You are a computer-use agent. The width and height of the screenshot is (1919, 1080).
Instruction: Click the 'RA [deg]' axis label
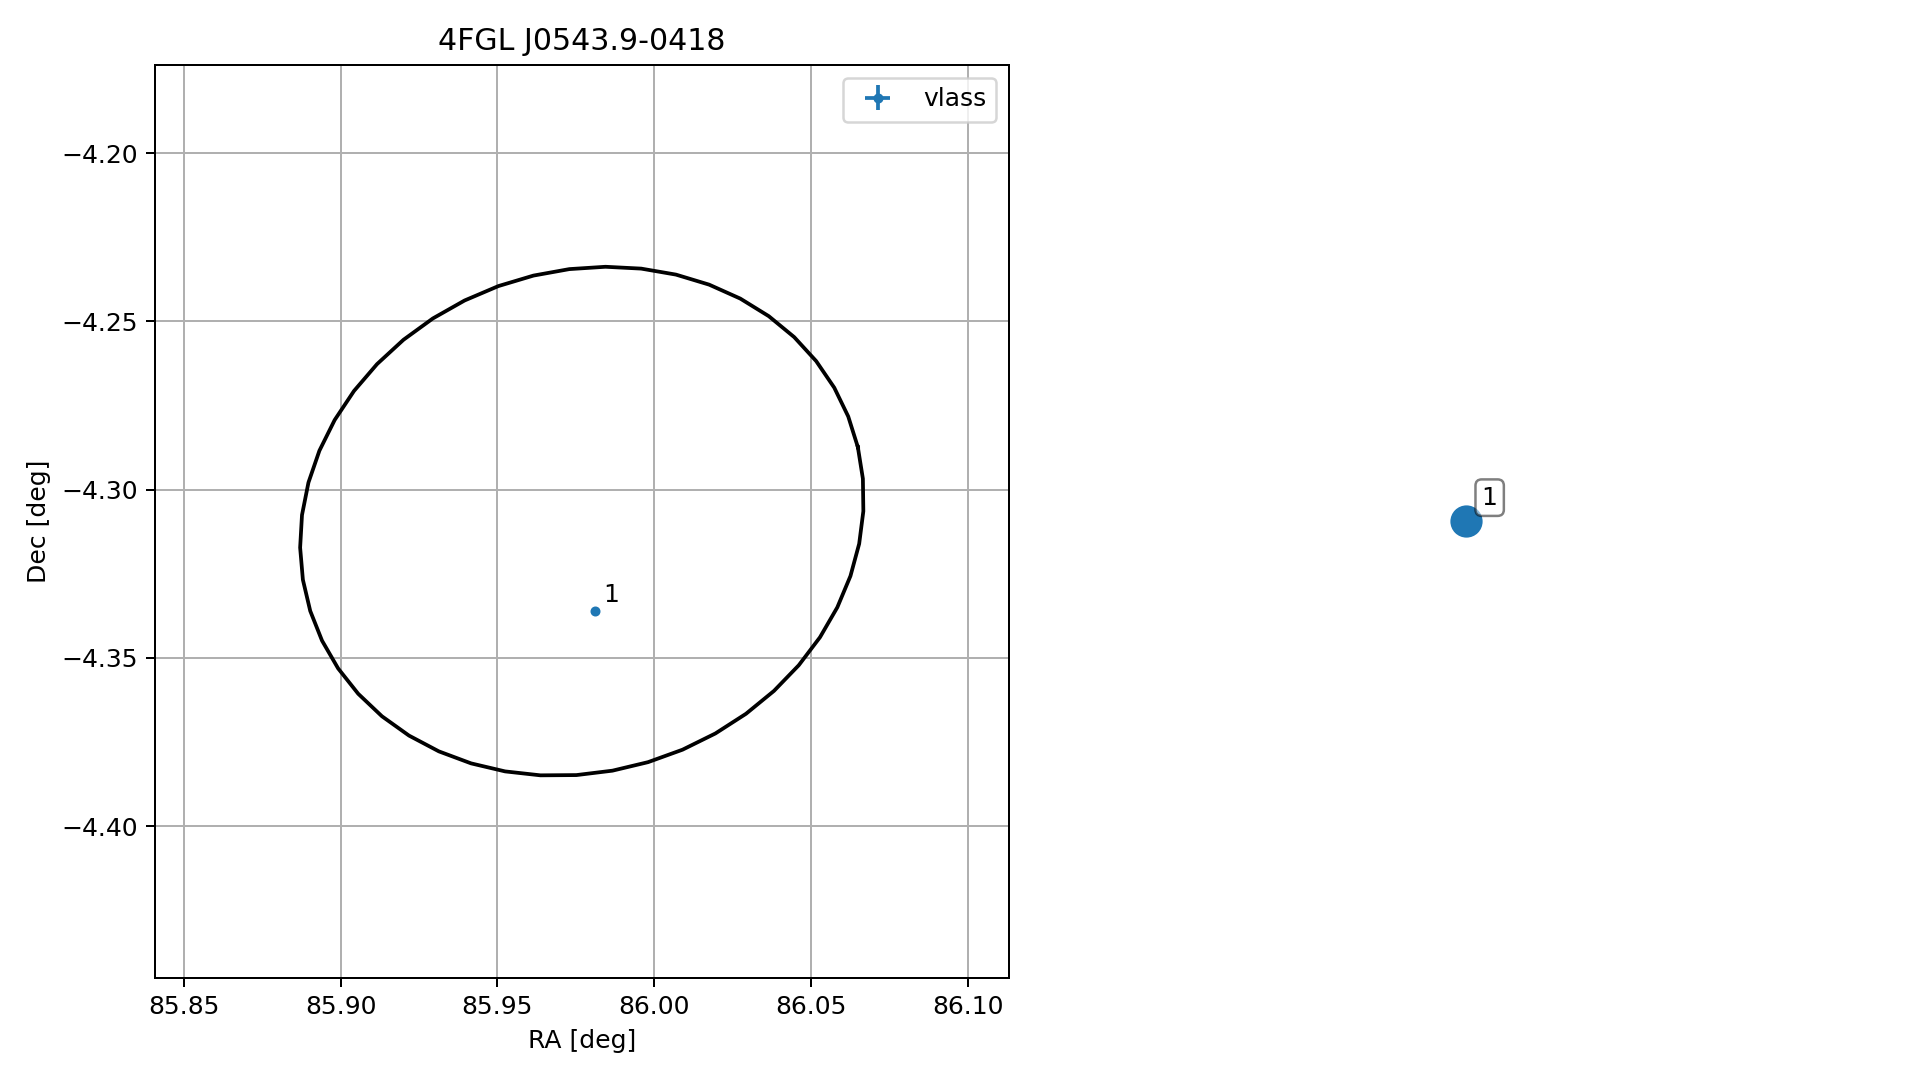[x=582, y=1040]
